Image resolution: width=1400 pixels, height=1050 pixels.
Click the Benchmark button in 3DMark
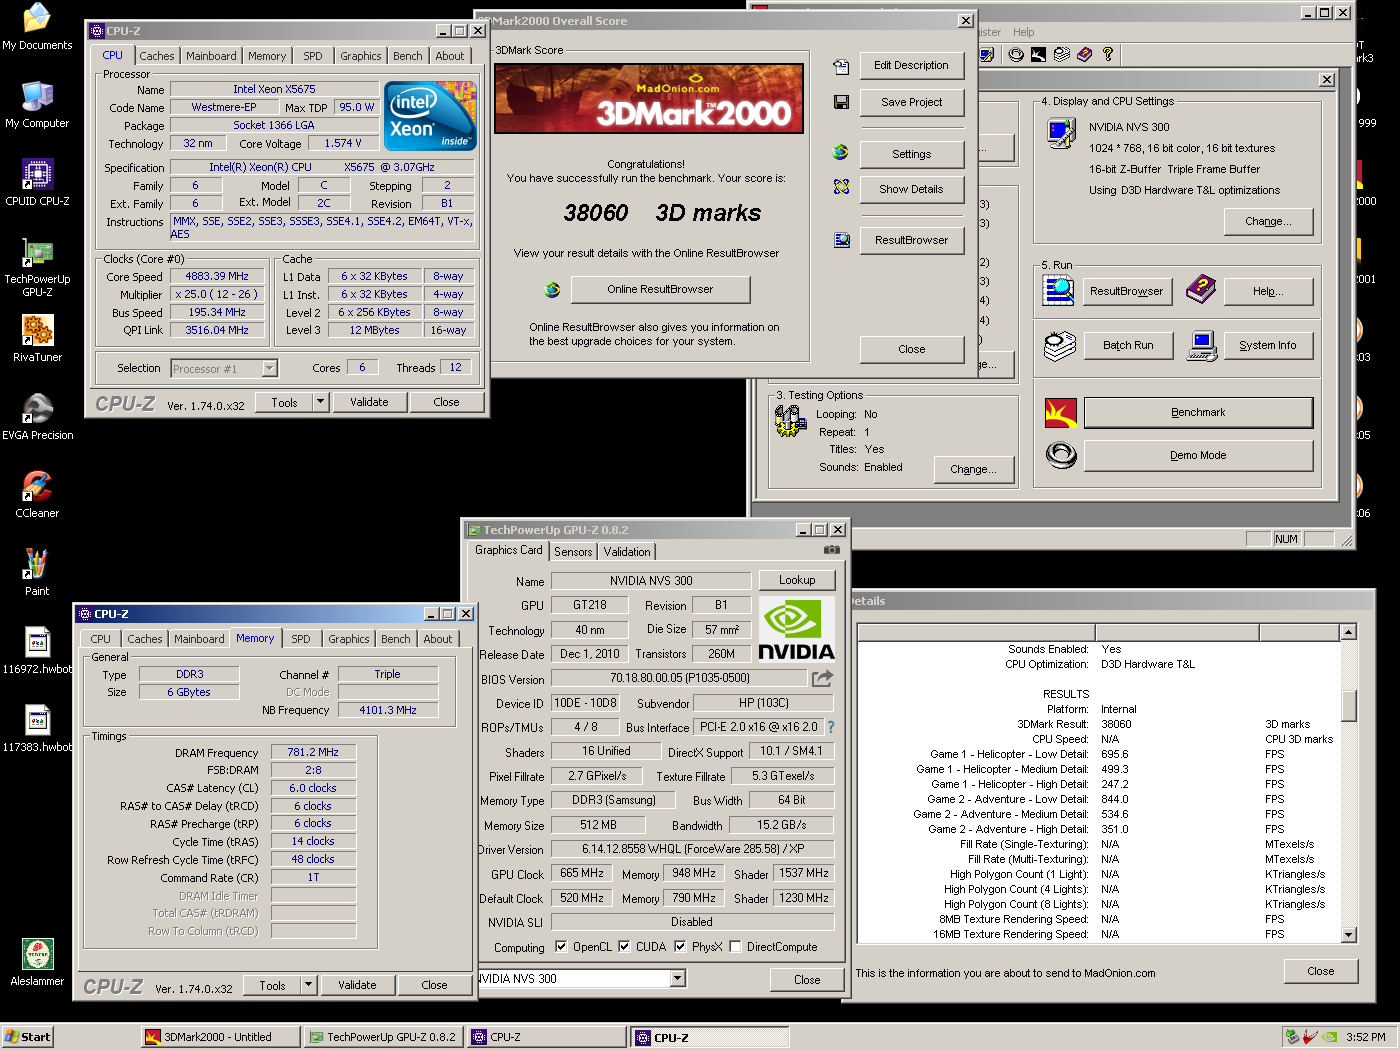click(1198, 412)
